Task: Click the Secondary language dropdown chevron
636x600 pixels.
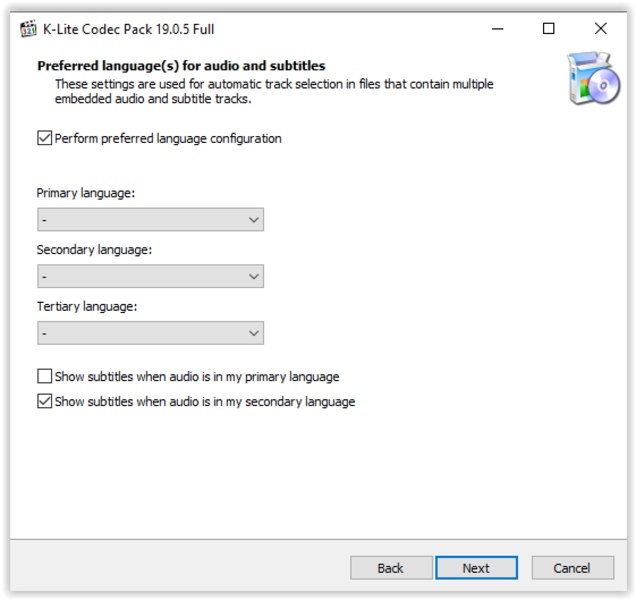Action: click(253, 276)
